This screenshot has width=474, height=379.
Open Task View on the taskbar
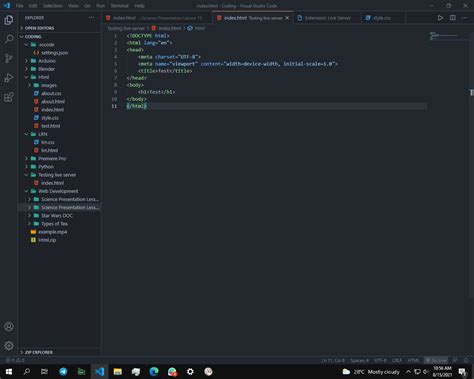[x=44, y=371]
